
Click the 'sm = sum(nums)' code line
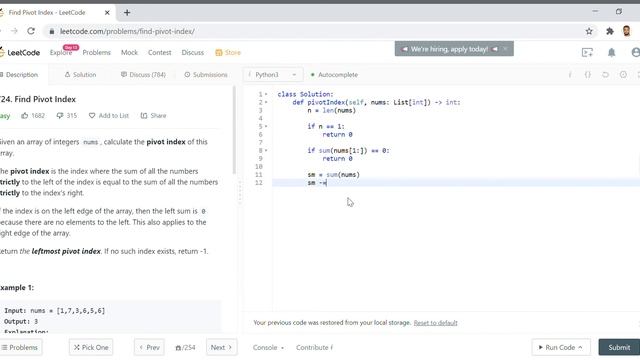[333, 175]
